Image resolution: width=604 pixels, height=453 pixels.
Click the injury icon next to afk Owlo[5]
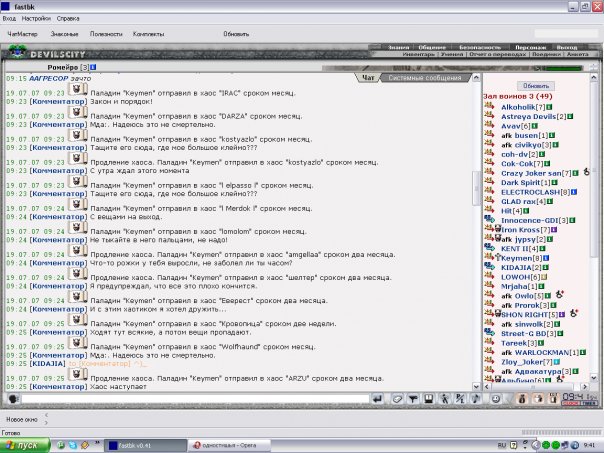click(x=559, y=295)
